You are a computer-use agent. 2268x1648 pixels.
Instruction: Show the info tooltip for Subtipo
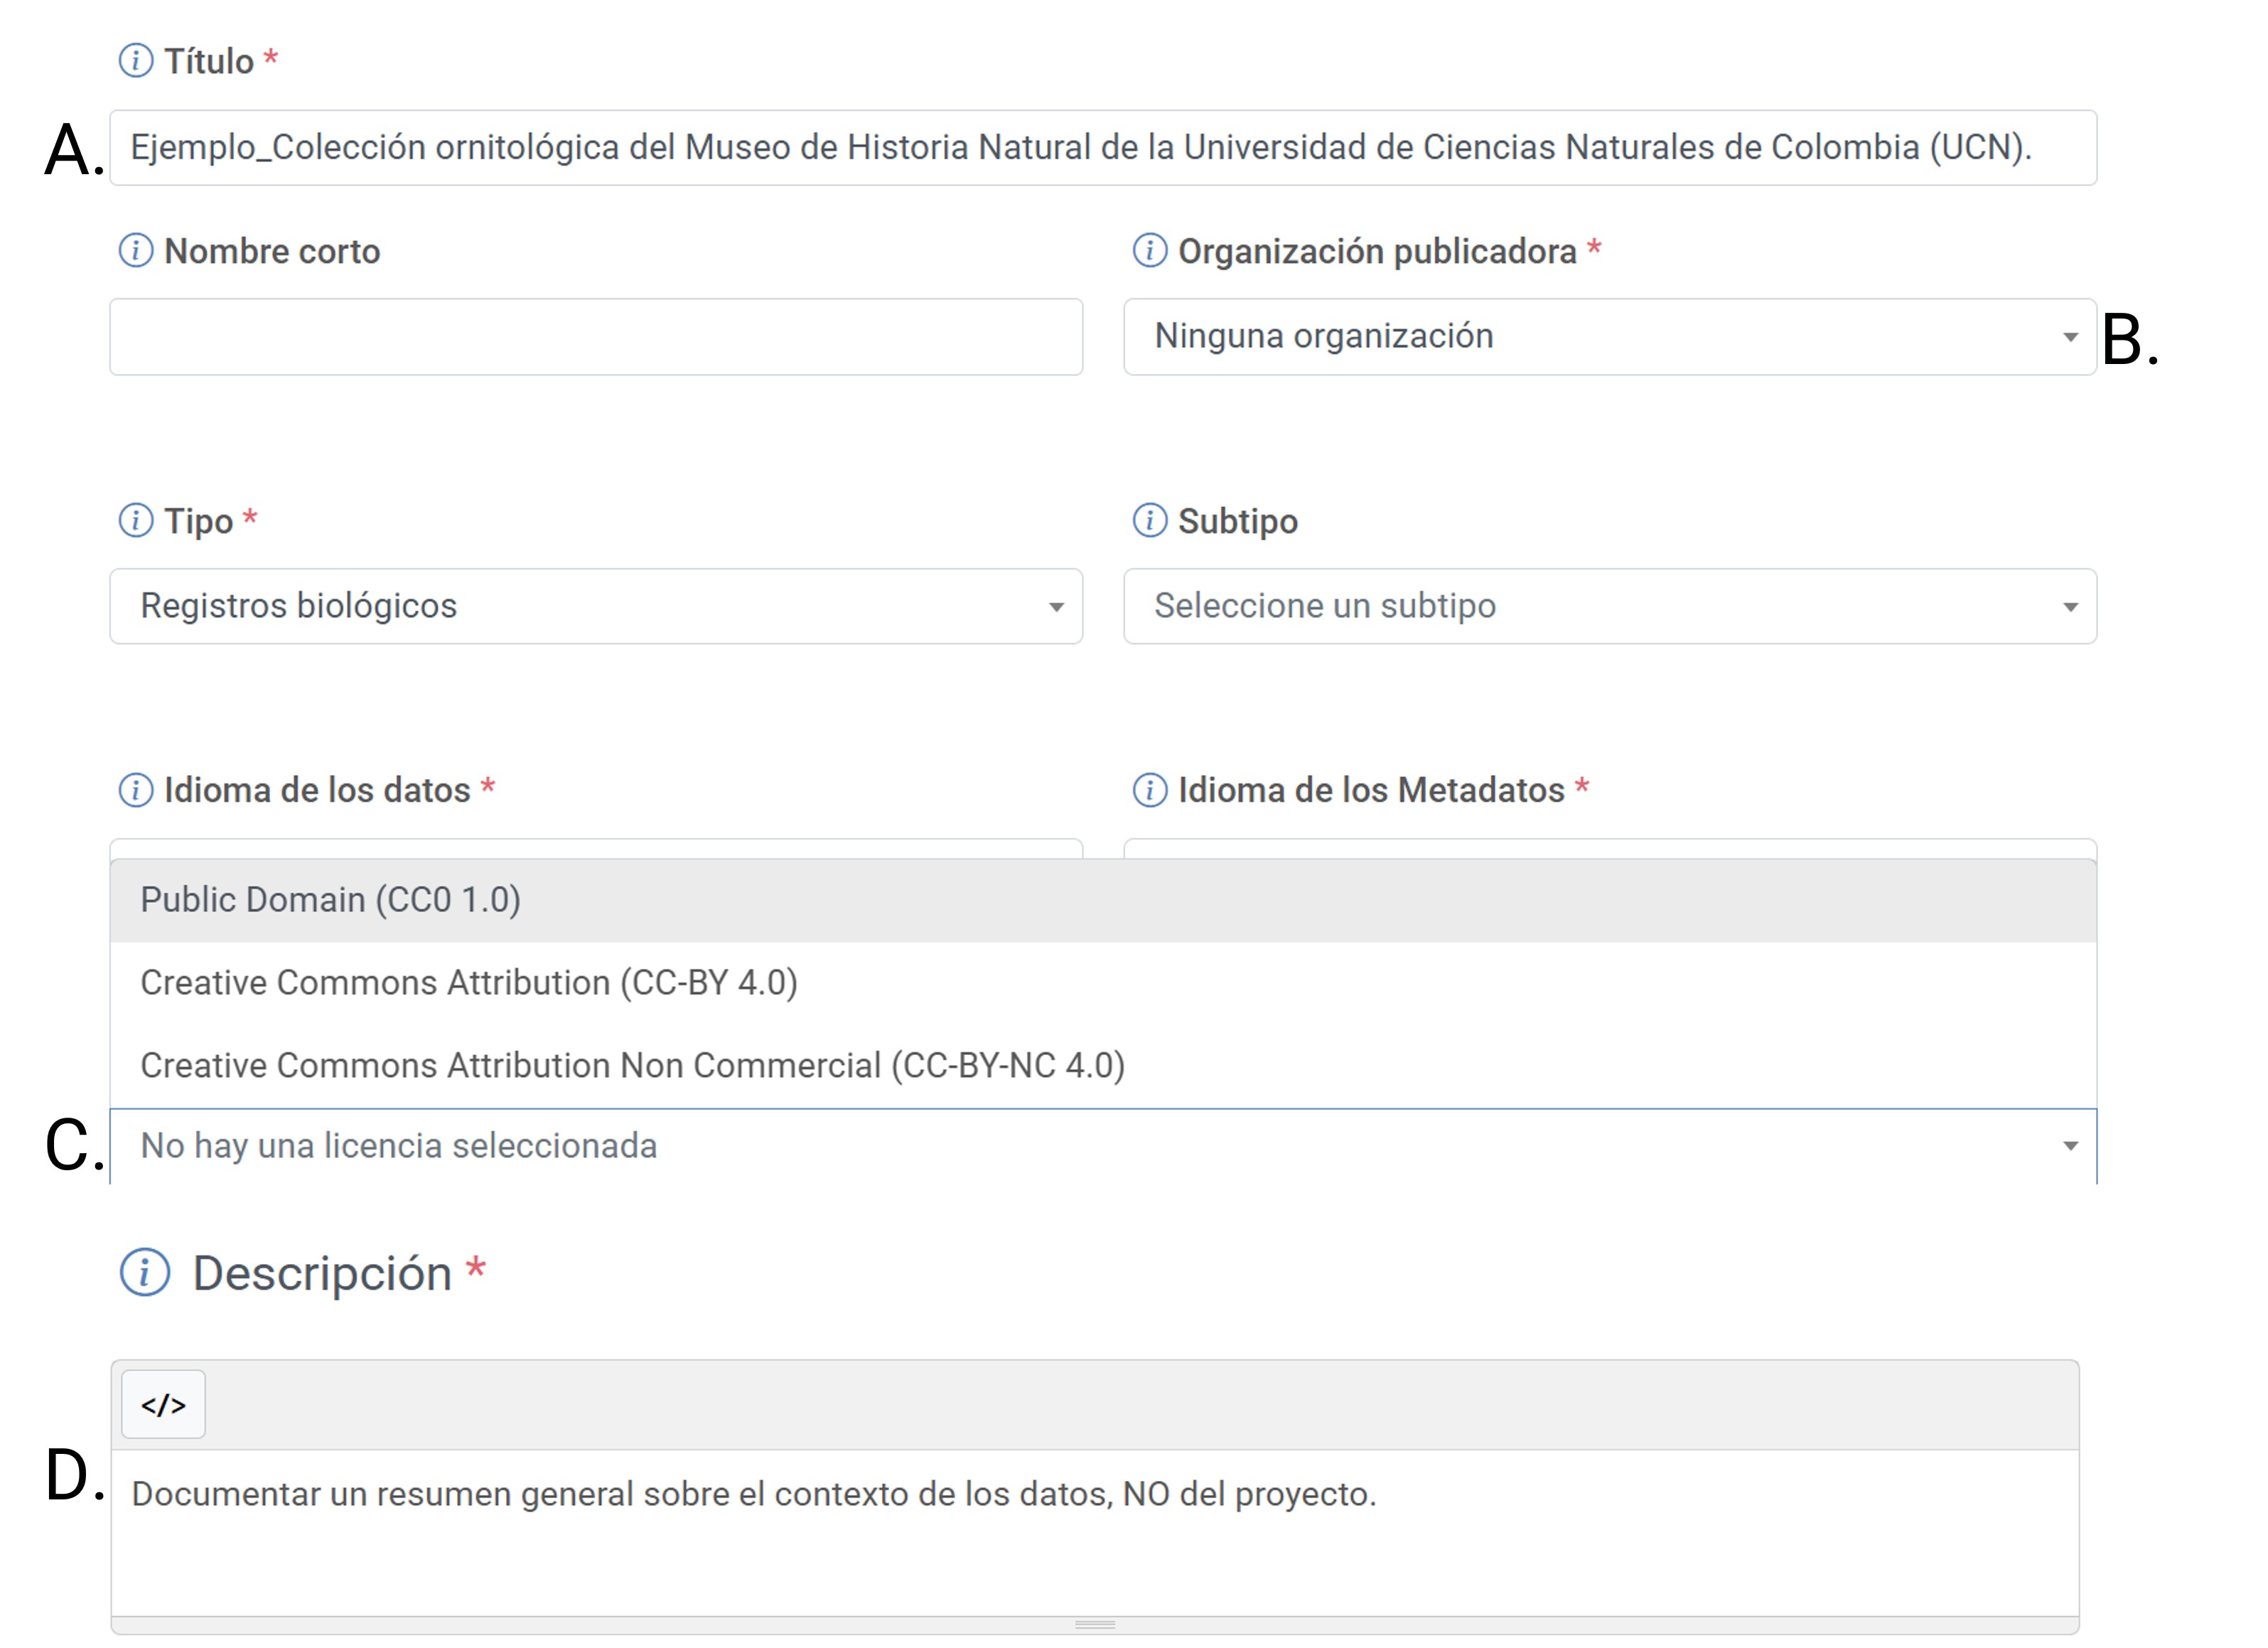point(1150,521)
